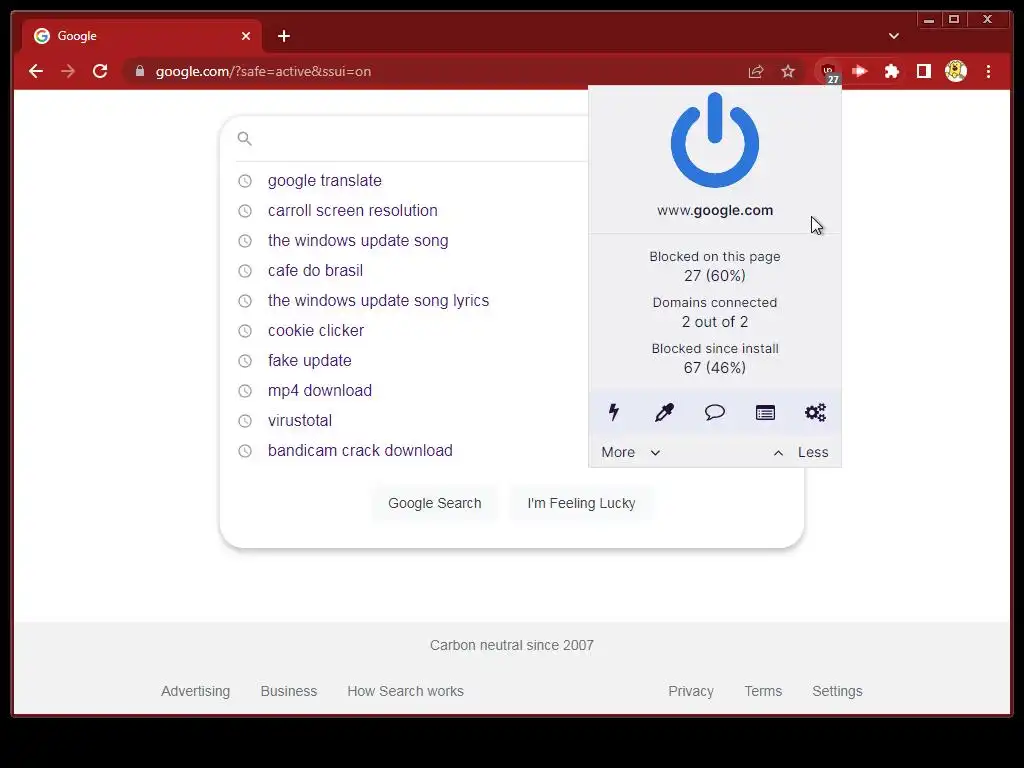Select suggestion 'mp4 download'
Screen dimensions: 1024x768
(x=319, y=391)
